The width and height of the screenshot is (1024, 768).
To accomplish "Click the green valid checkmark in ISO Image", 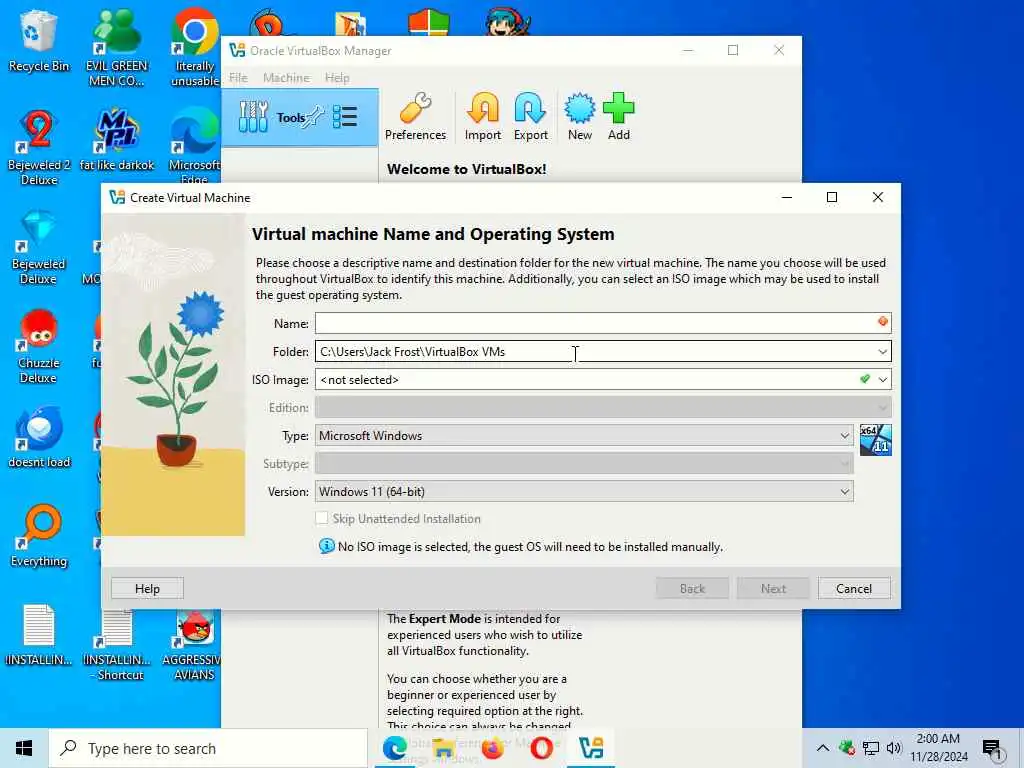I will [x=865, y=379].
